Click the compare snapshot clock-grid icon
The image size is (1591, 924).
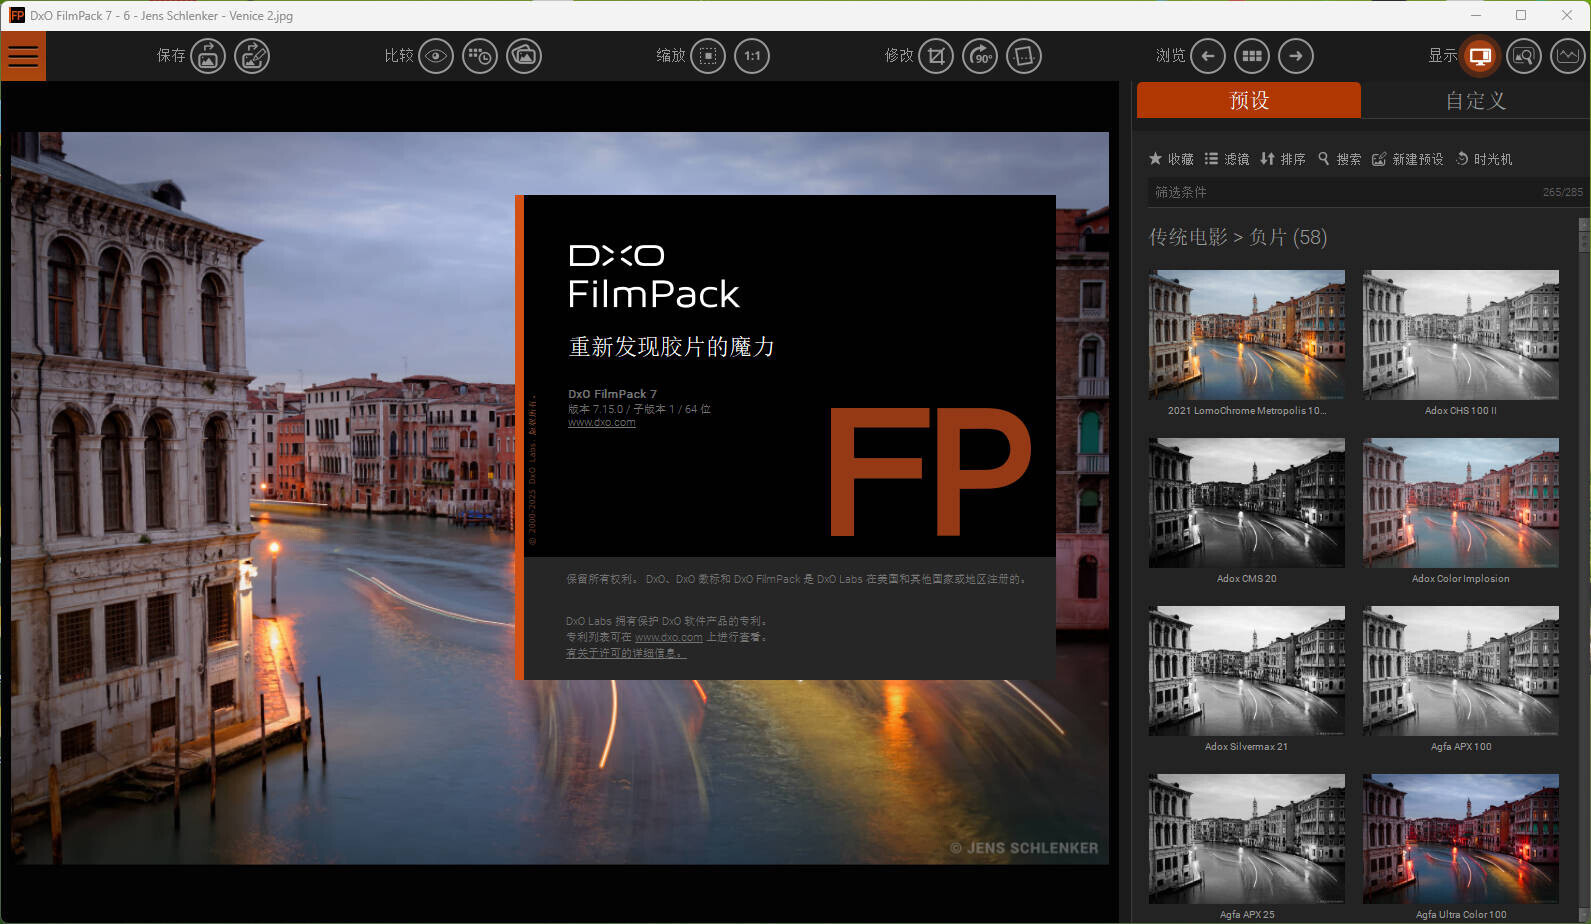[480, 56]
